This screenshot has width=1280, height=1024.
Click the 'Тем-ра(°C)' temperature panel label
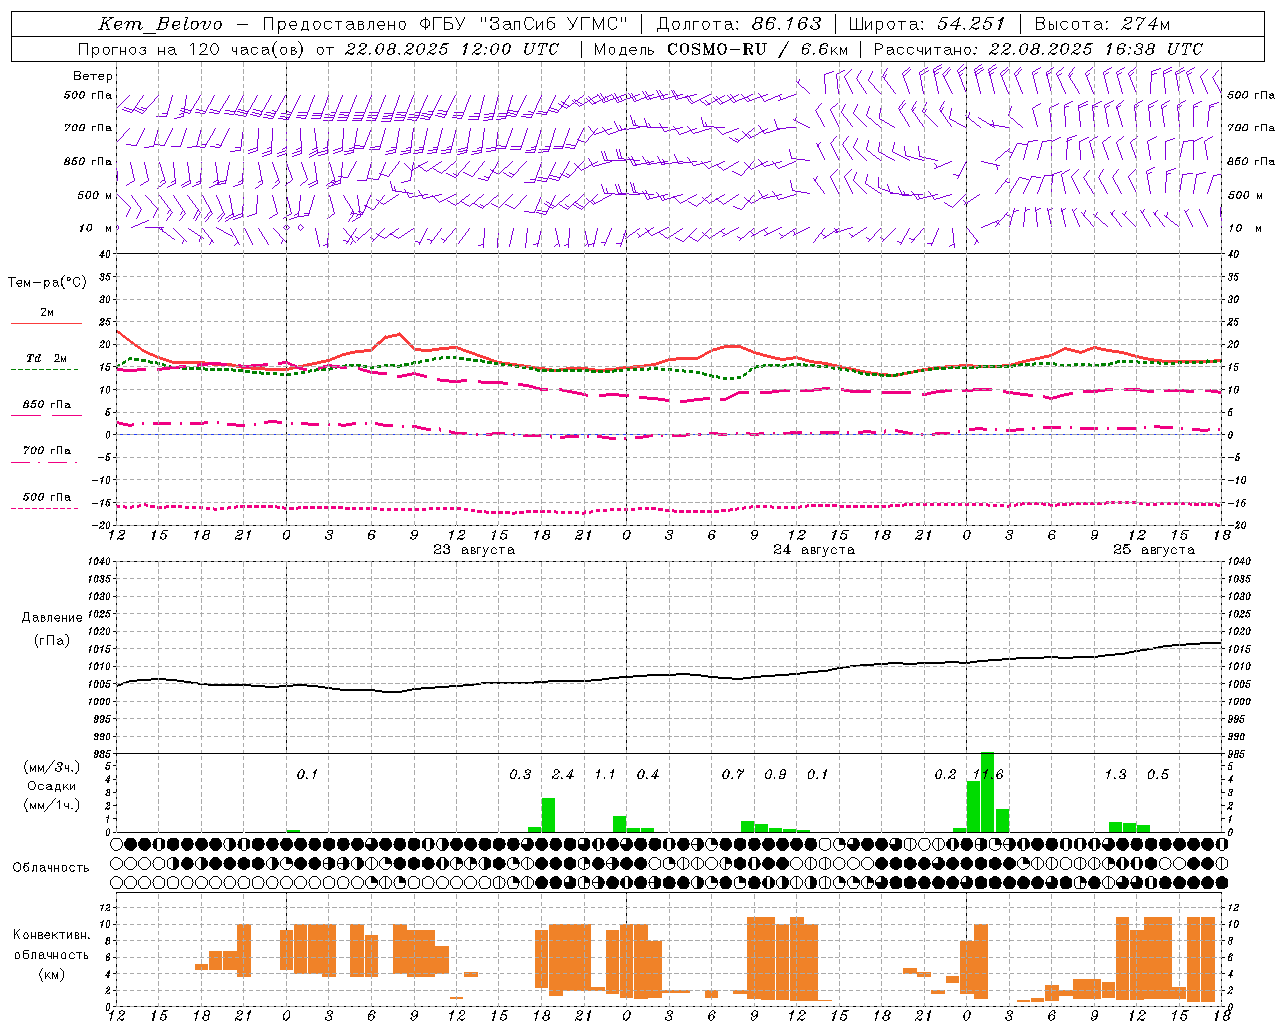tap(47, 283)
